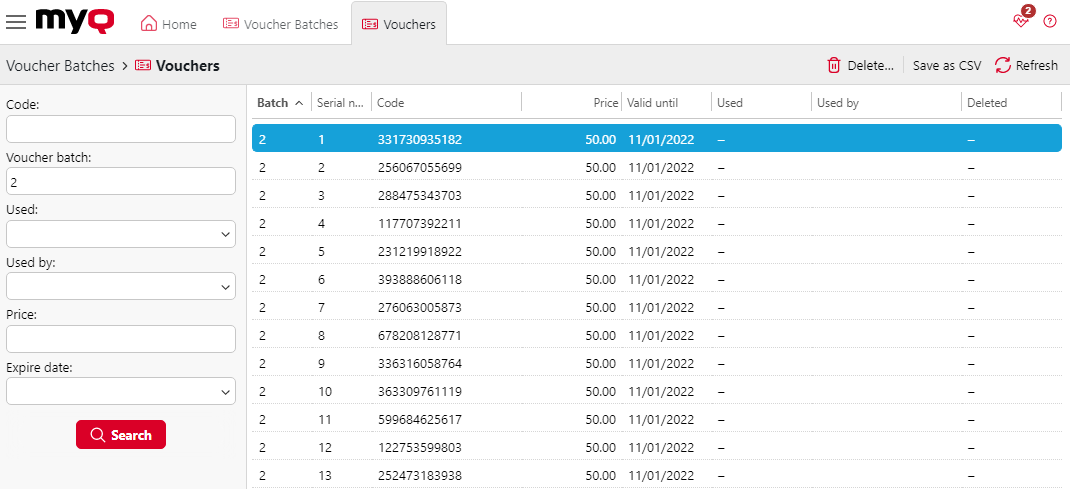Open the health alerts icon with badge
The width and height of the screenshot is (1070, 489).
tap(1021, 20)
